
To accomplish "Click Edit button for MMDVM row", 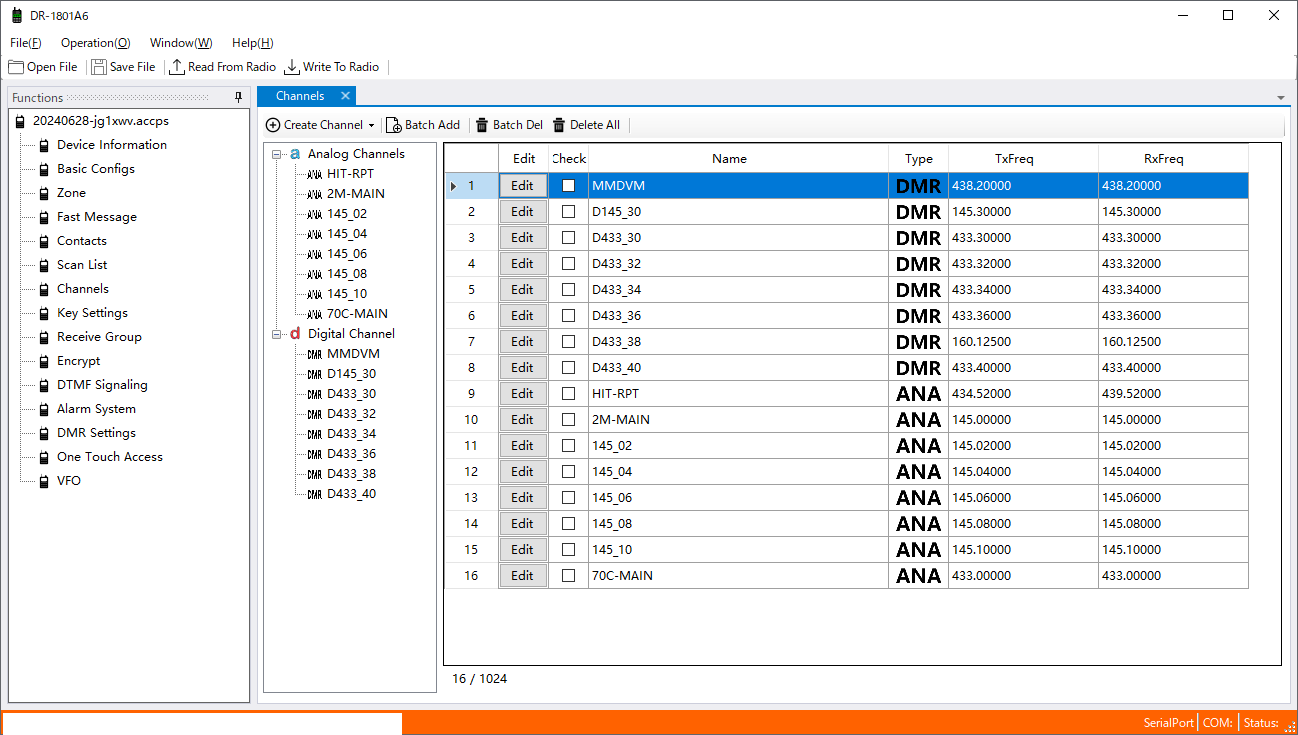I will 523,186.
